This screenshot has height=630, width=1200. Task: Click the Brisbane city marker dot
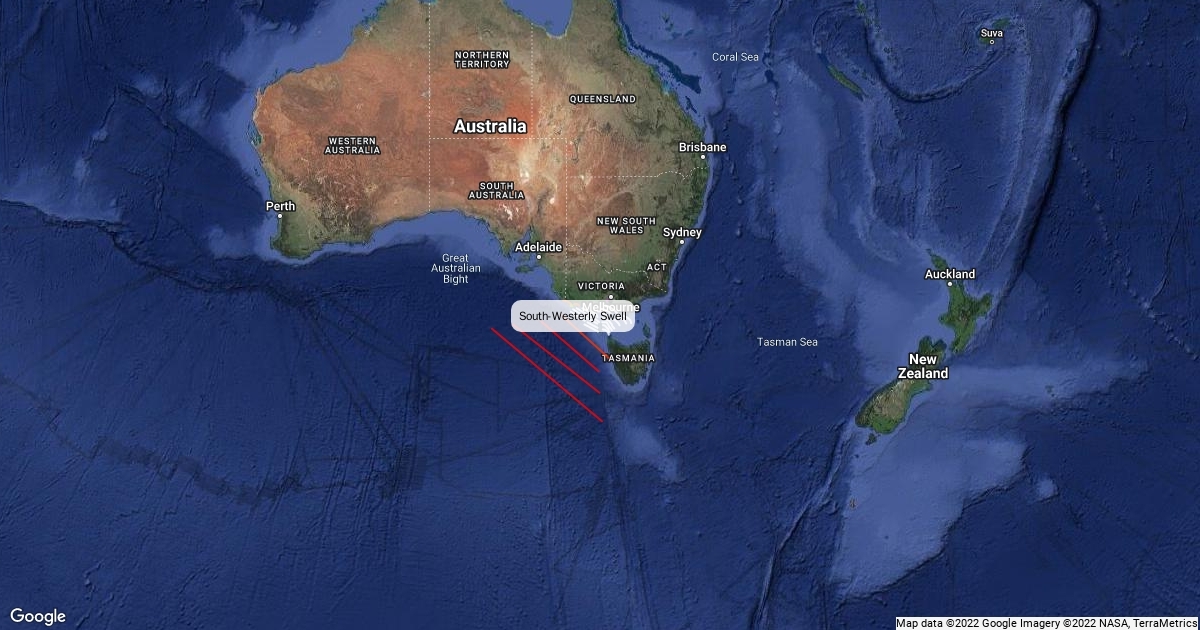point(703,157)
